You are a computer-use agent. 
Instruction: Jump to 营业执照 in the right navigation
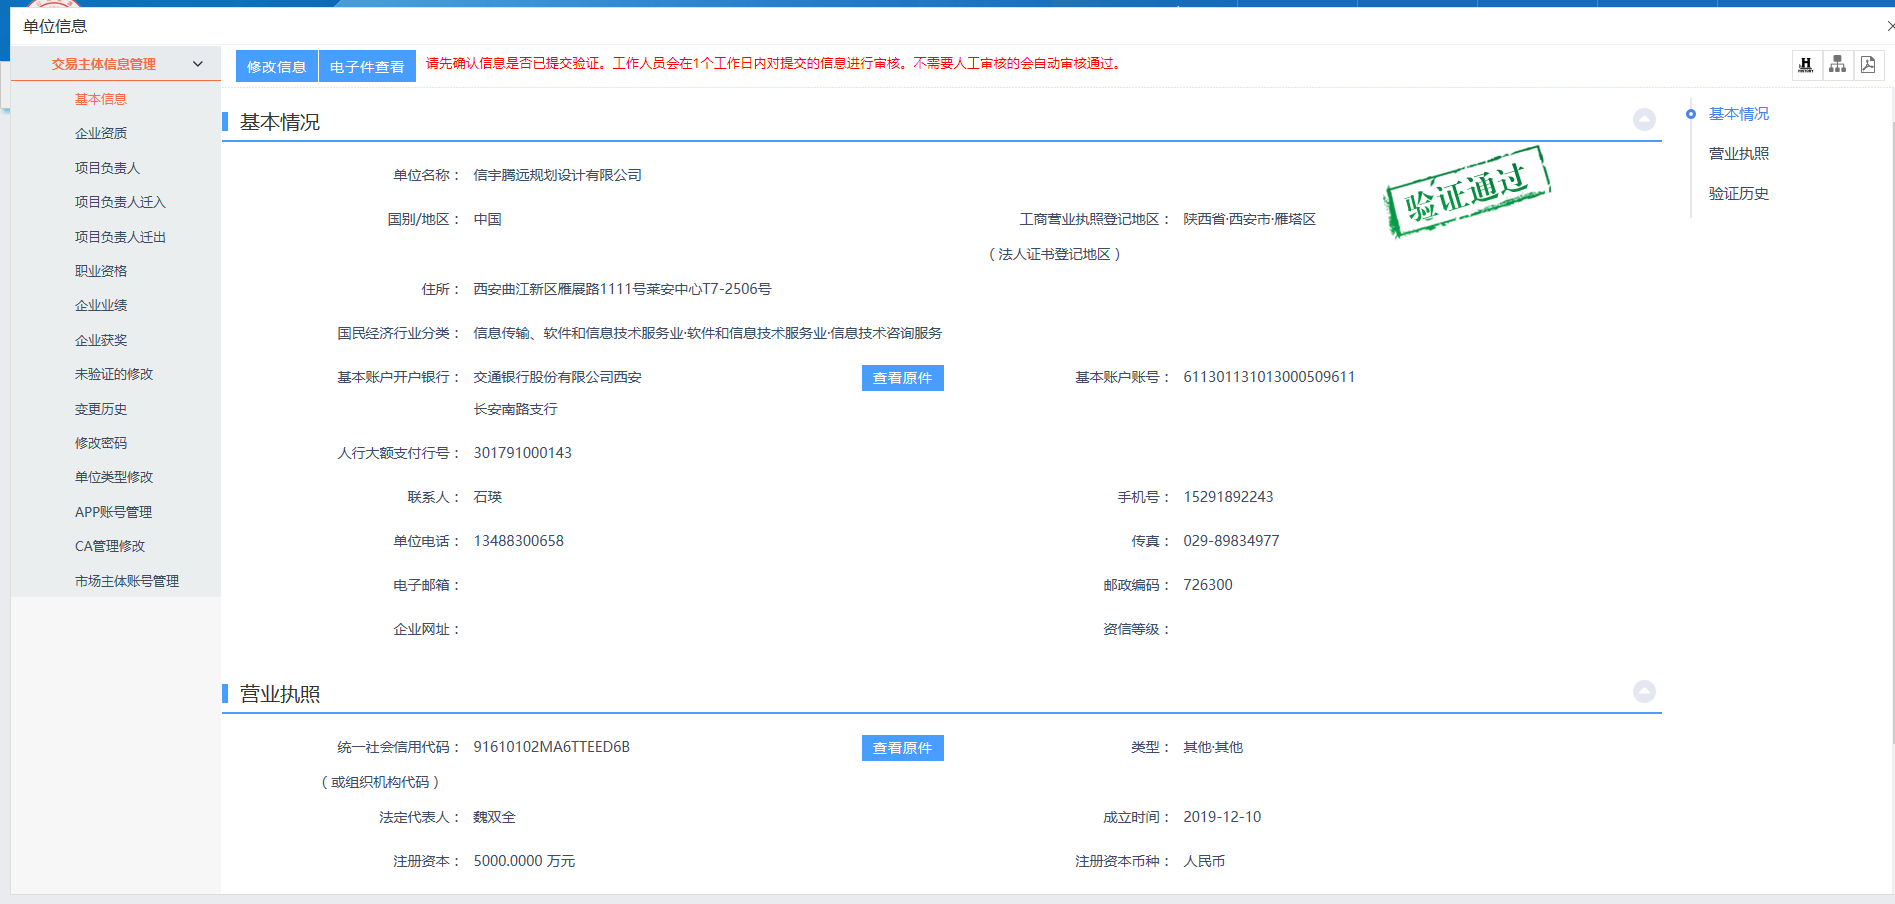1737,153
